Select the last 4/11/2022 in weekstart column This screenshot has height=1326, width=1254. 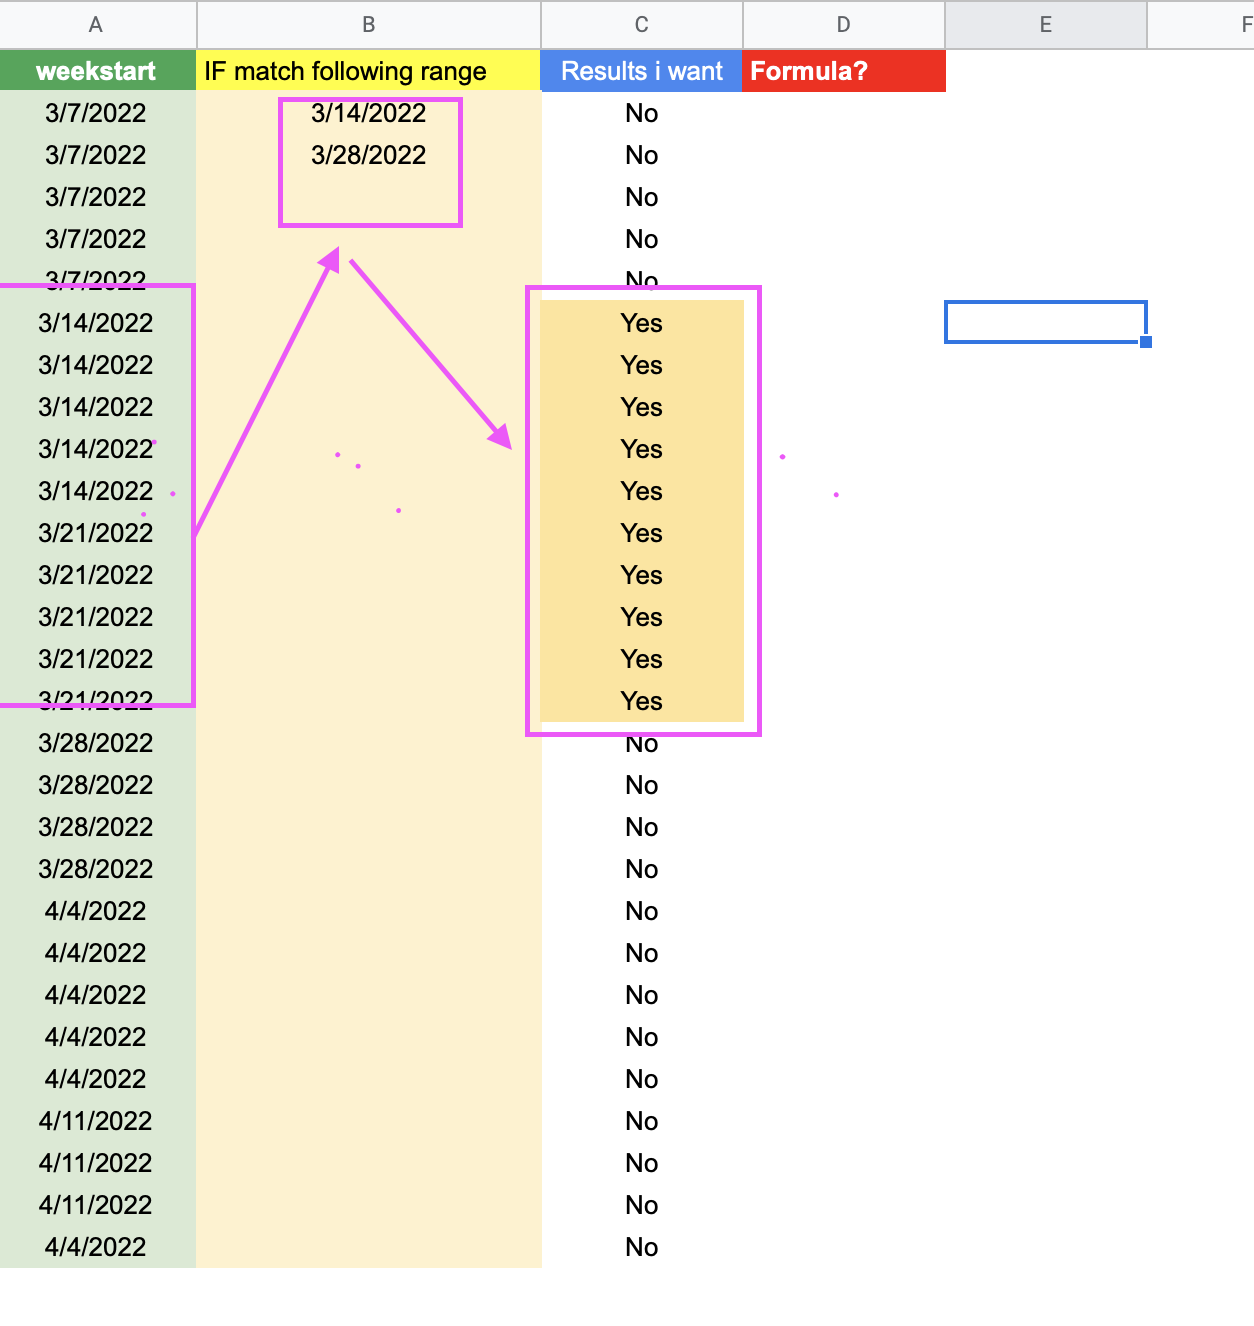[x=96, y=1205]
